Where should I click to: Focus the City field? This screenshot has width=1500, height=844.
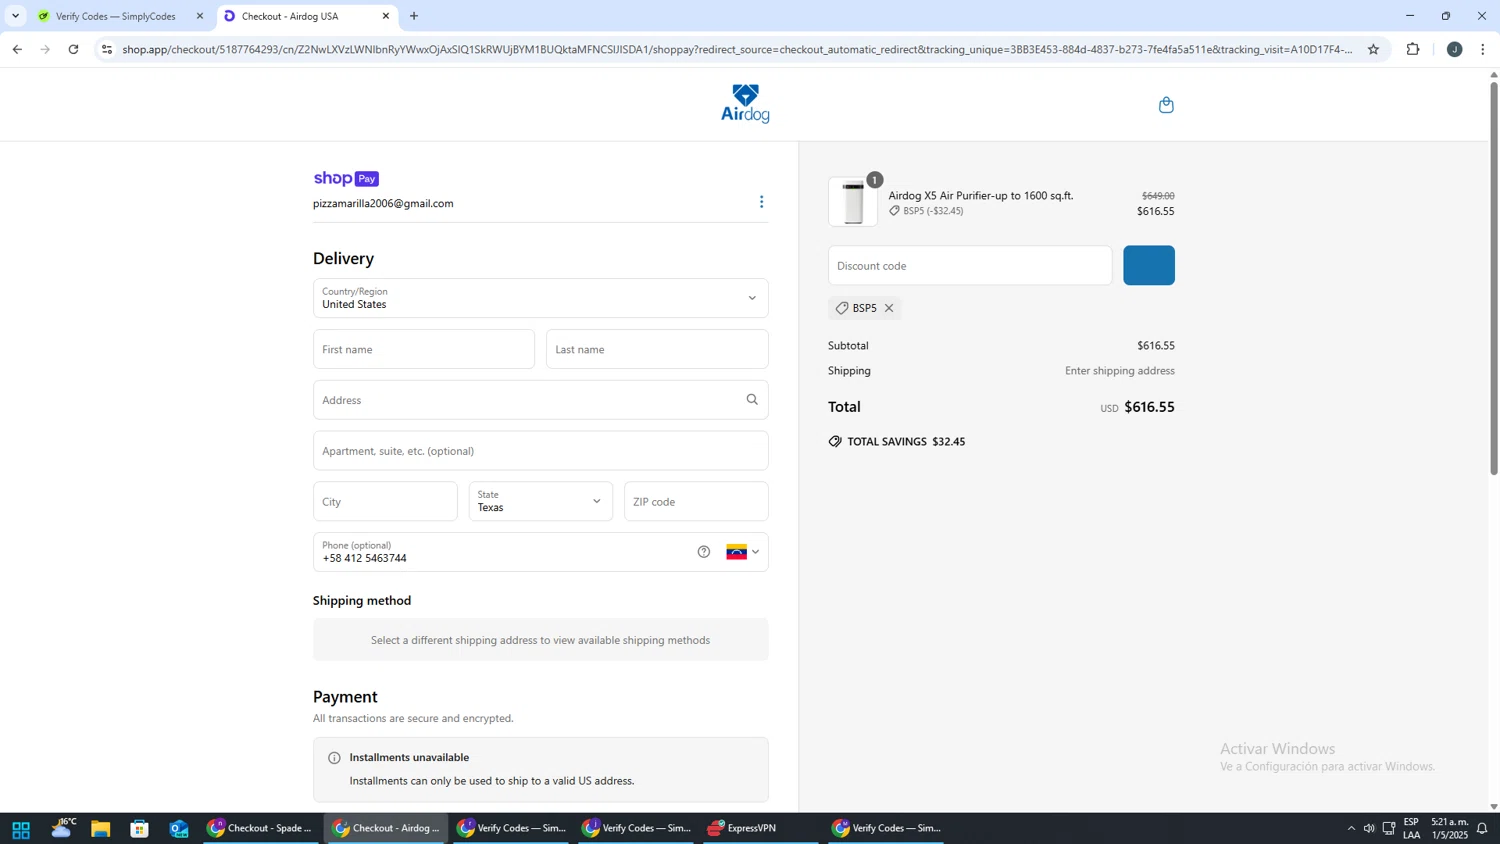(385, 501)
